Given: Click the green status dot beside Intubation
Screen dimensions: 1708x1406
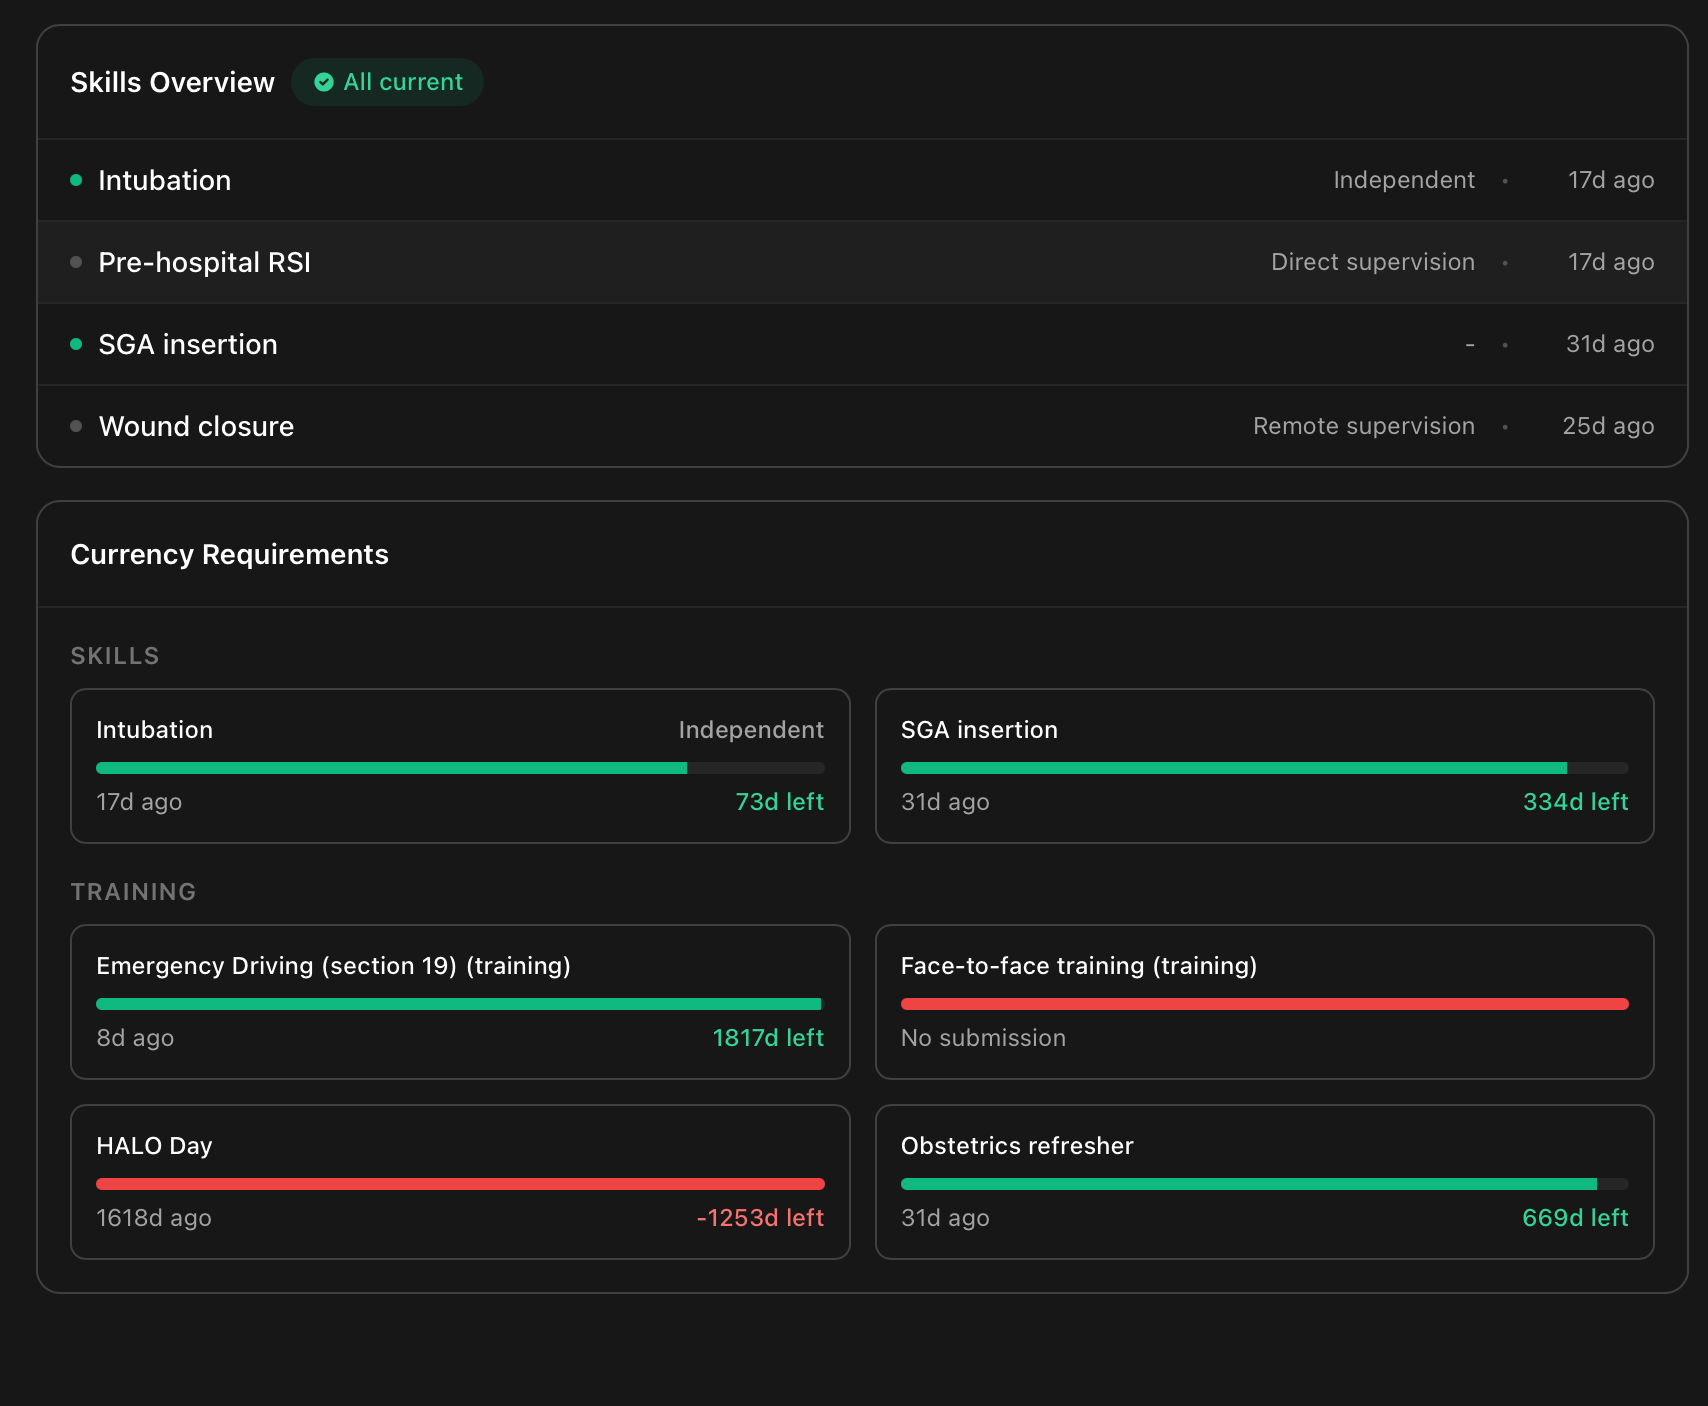Looking at the screenshot, I should tap(76, 180).
